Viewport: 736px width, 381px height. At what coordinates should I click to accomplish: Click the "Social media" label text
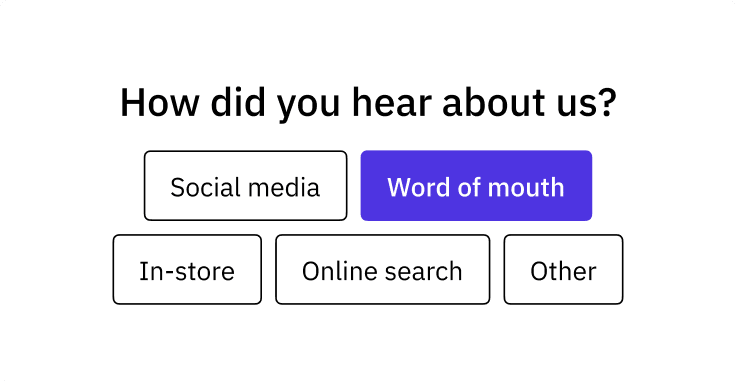coord(245,187)
